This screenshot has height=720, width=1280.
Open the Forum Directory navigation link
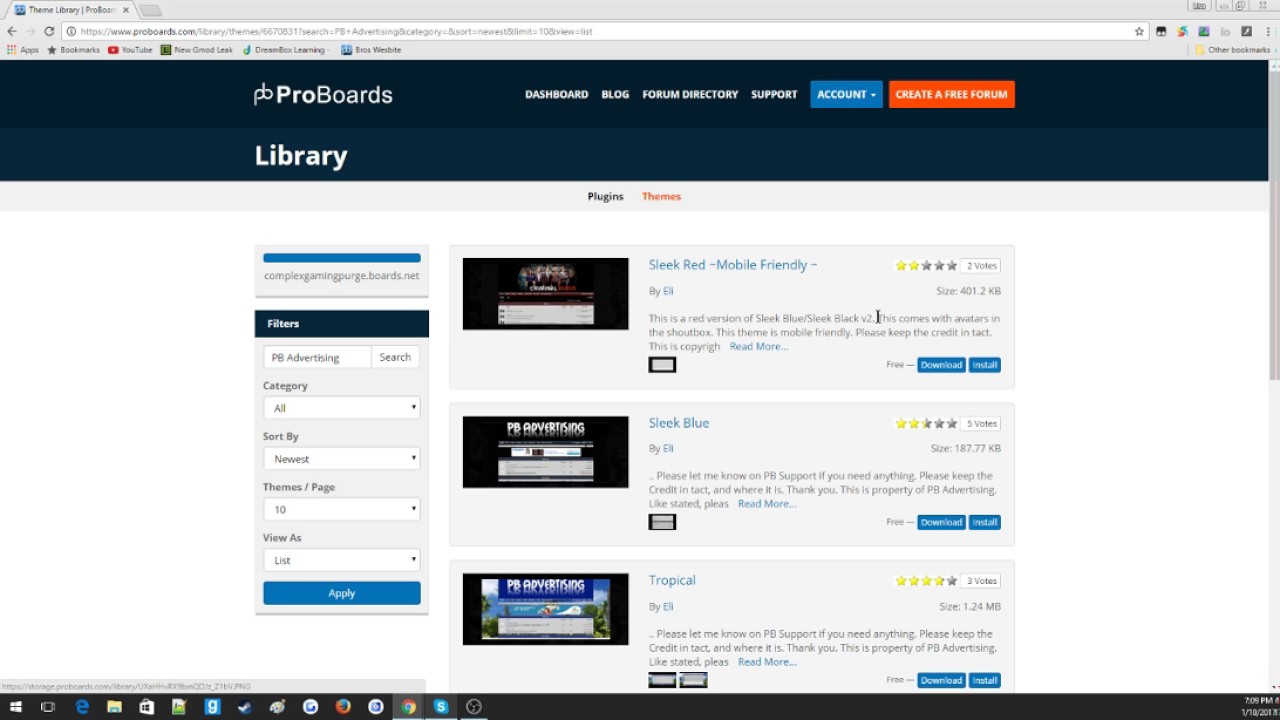click(690, 94)
